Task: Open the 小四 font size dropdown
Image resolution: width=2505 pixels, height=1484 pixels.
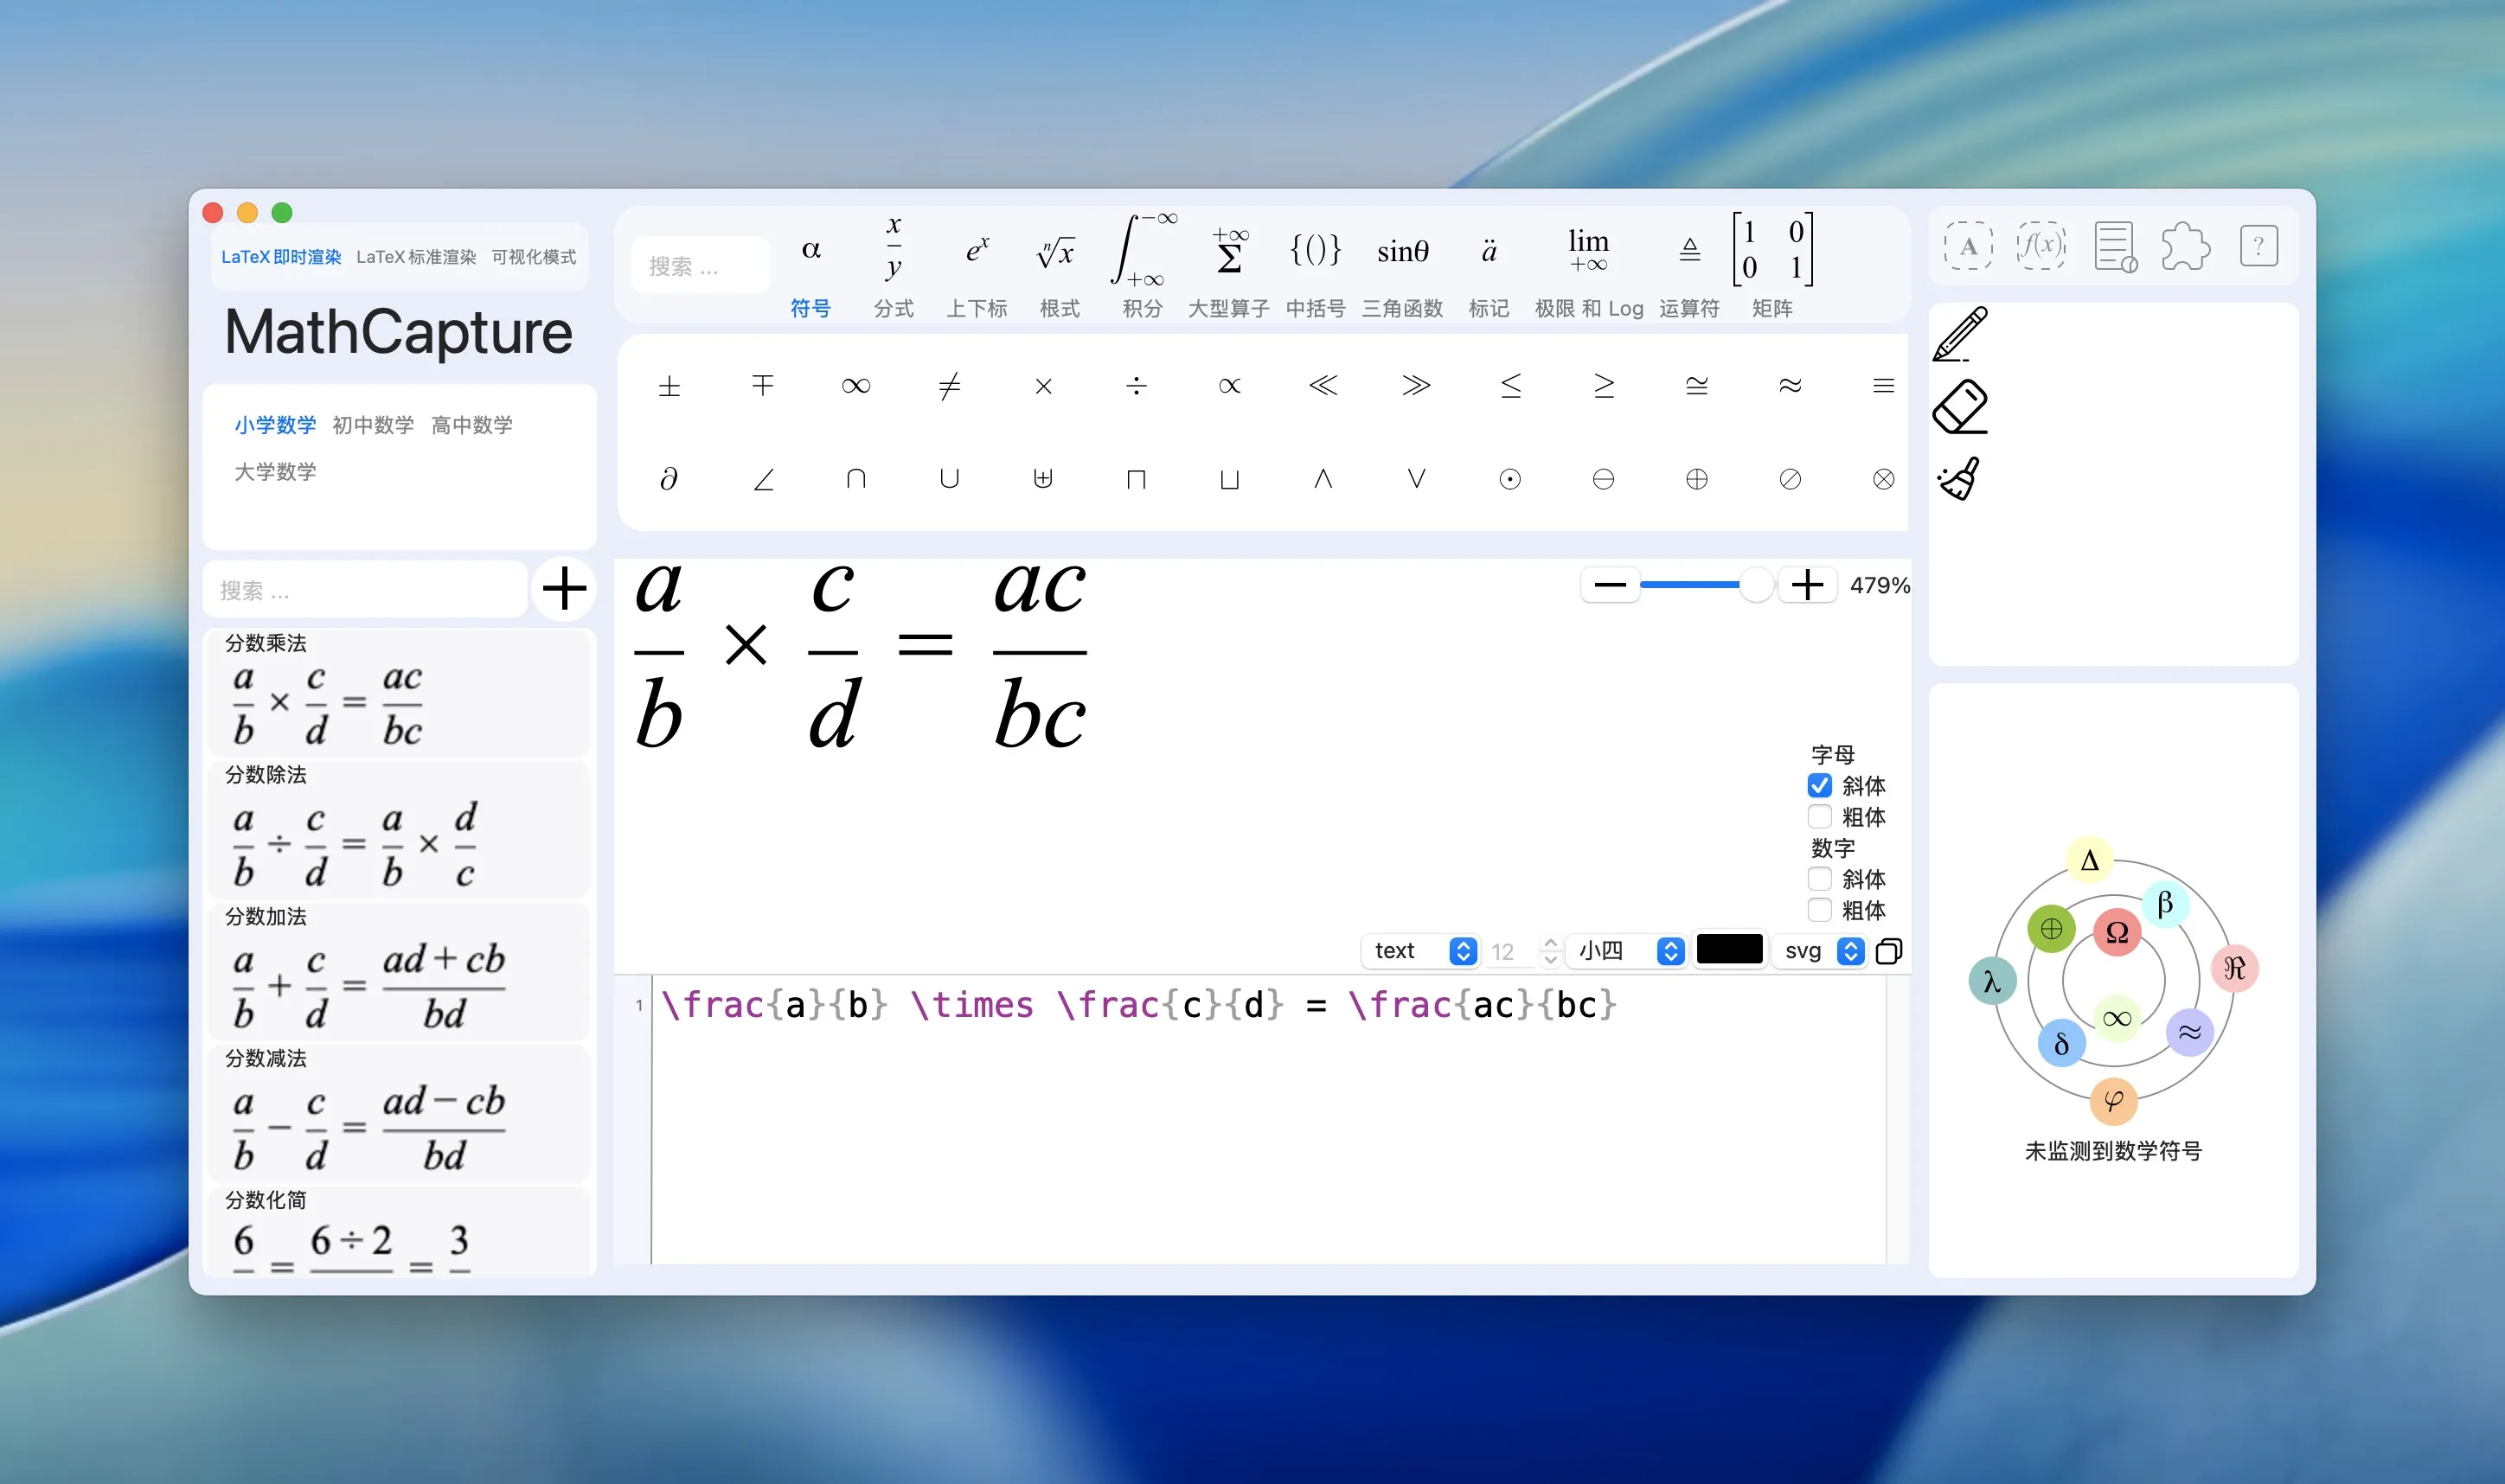Action: pyautogui.click(x=1626, y=951)
